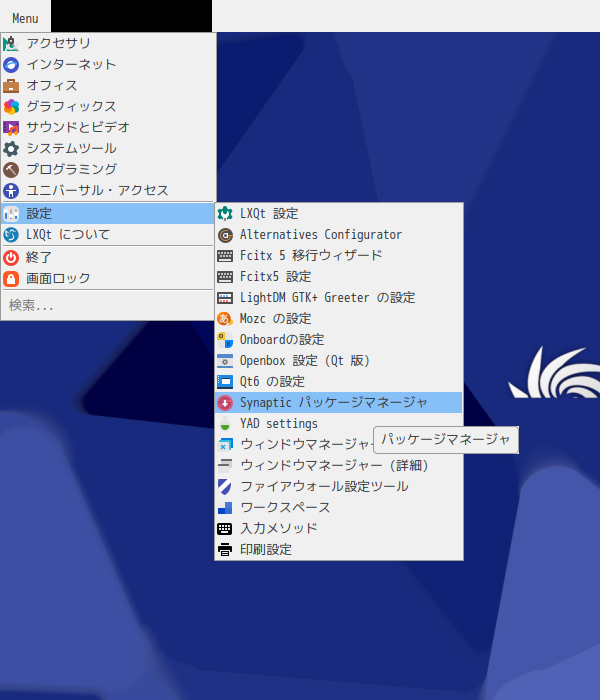This screenshot has height=700, width=600.
Task: Launch Synaptic パッケージマネージャ
Action: [x=339, y=403]
